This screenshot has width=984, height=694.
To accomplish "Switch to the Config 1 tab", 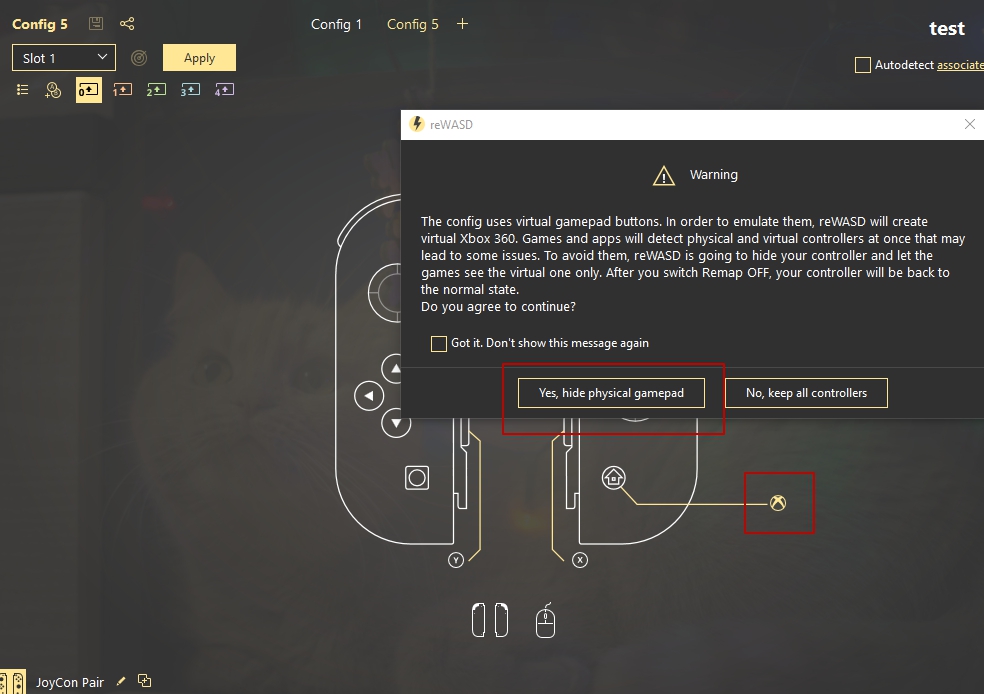I will pyautogui.click(x=336, y=24).
